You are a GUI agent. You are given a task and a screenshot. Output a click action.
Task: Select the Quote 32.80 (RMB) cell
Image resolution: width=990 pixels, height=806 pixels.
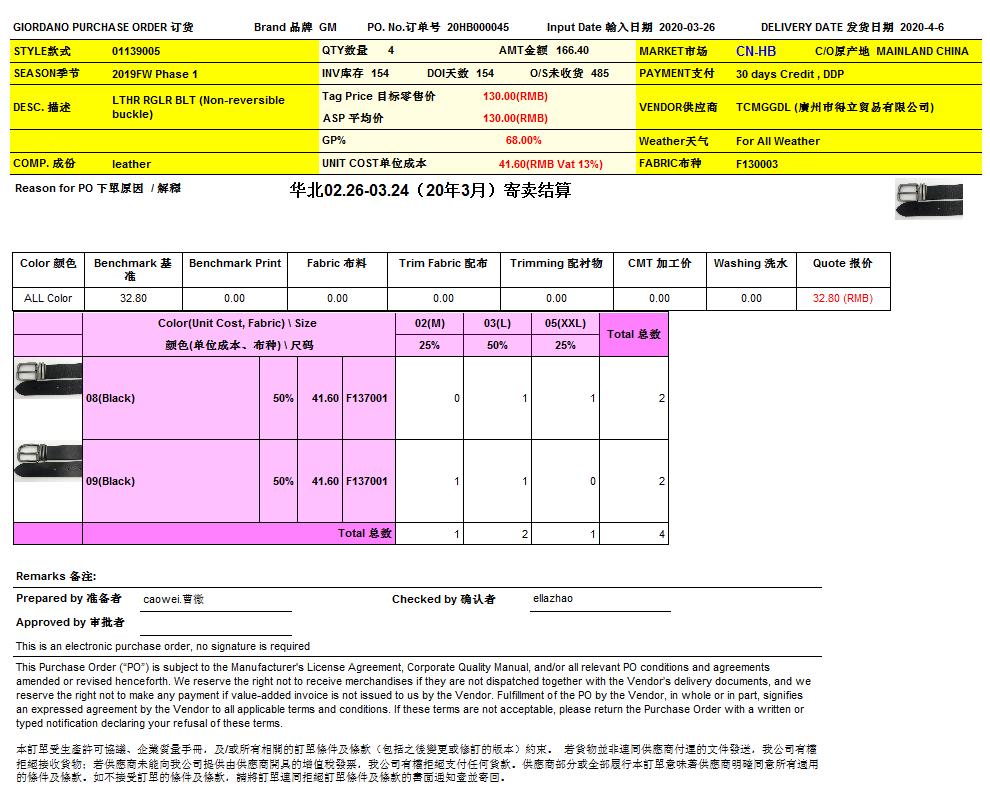point(842,298)
